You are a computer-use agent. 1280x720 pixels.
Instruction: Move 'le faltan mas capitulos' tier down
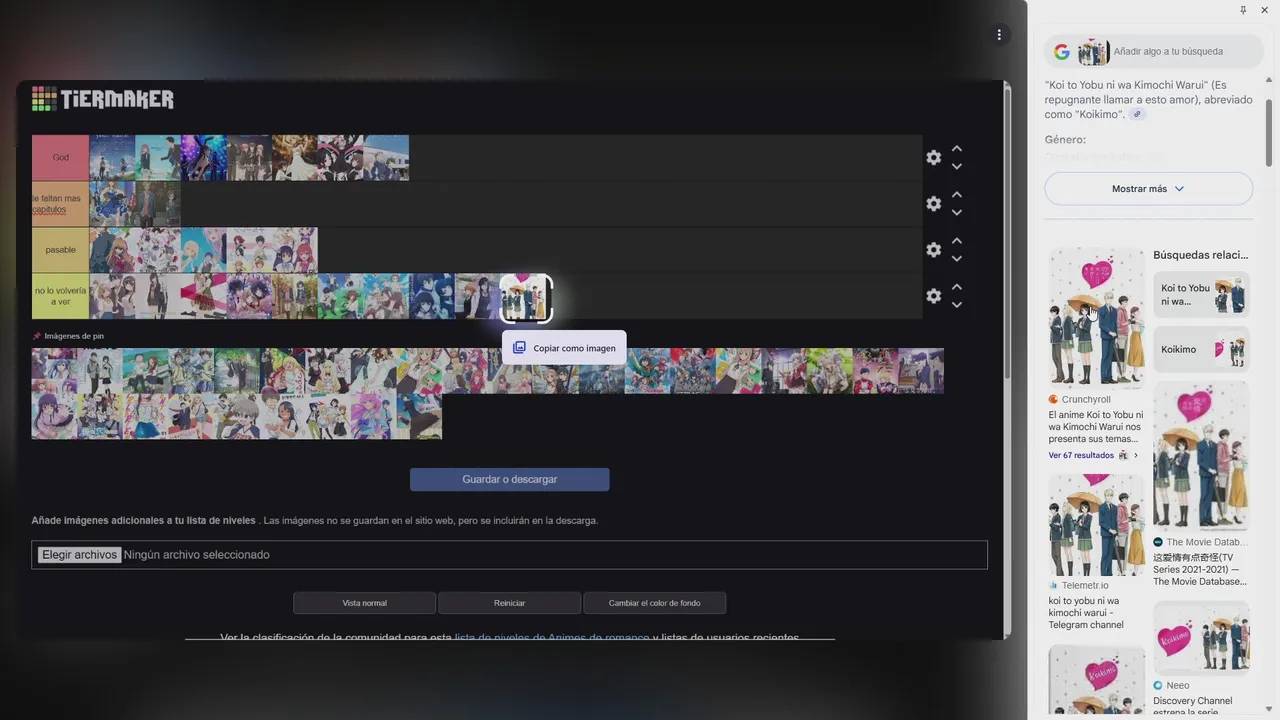(x=957, y=212)
